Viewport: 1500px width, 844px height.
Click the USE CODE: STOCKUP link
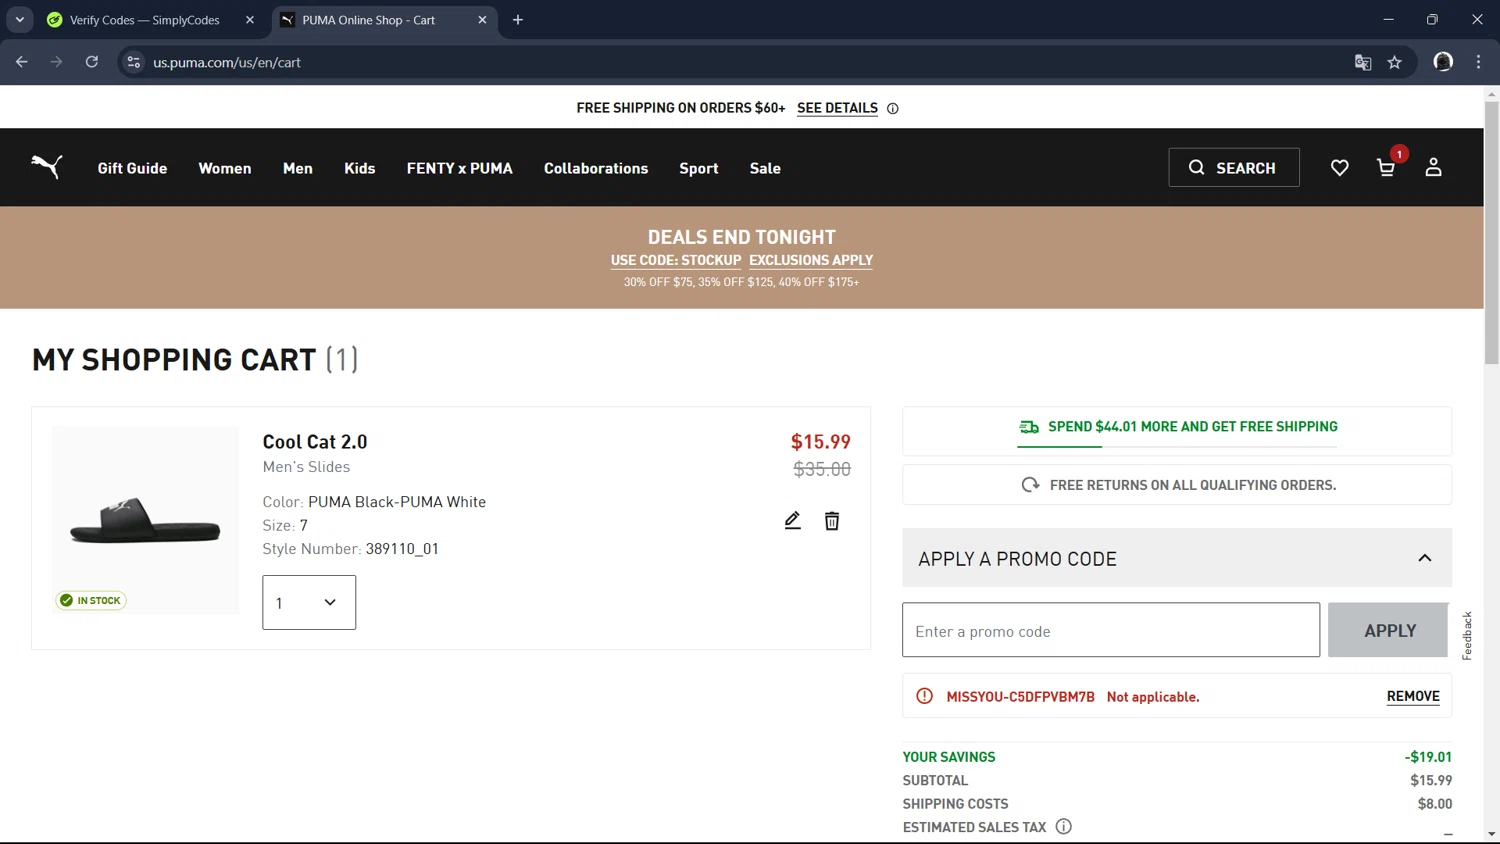coord(676,260)
